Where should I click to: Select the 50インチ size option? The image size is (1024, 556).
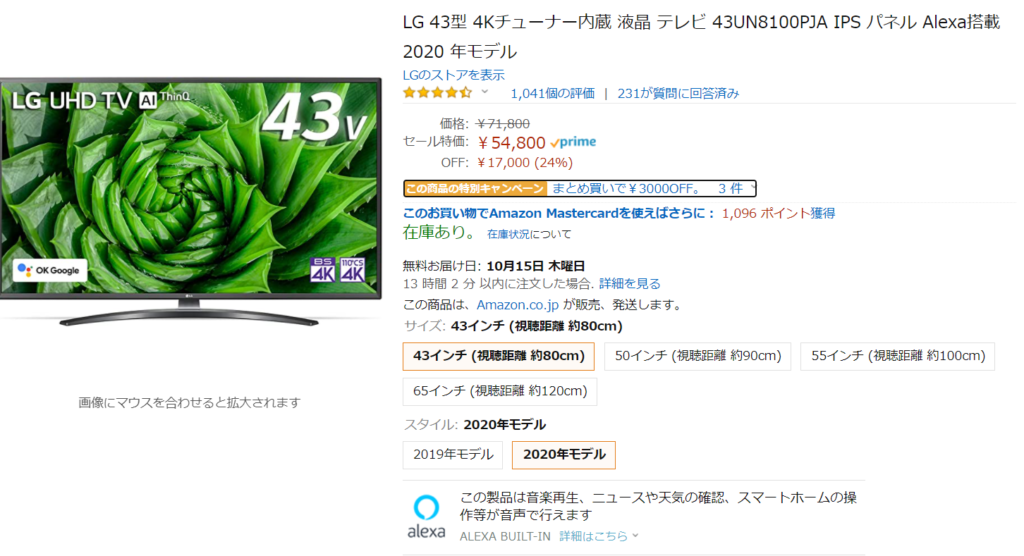pos(697,356)
